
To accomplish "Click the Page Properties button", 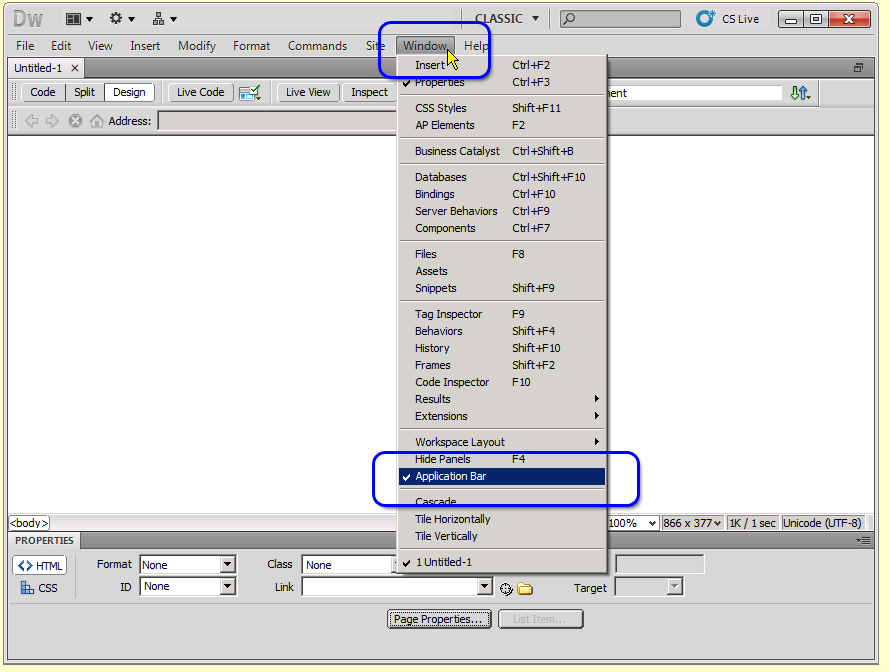I will 439,619.
